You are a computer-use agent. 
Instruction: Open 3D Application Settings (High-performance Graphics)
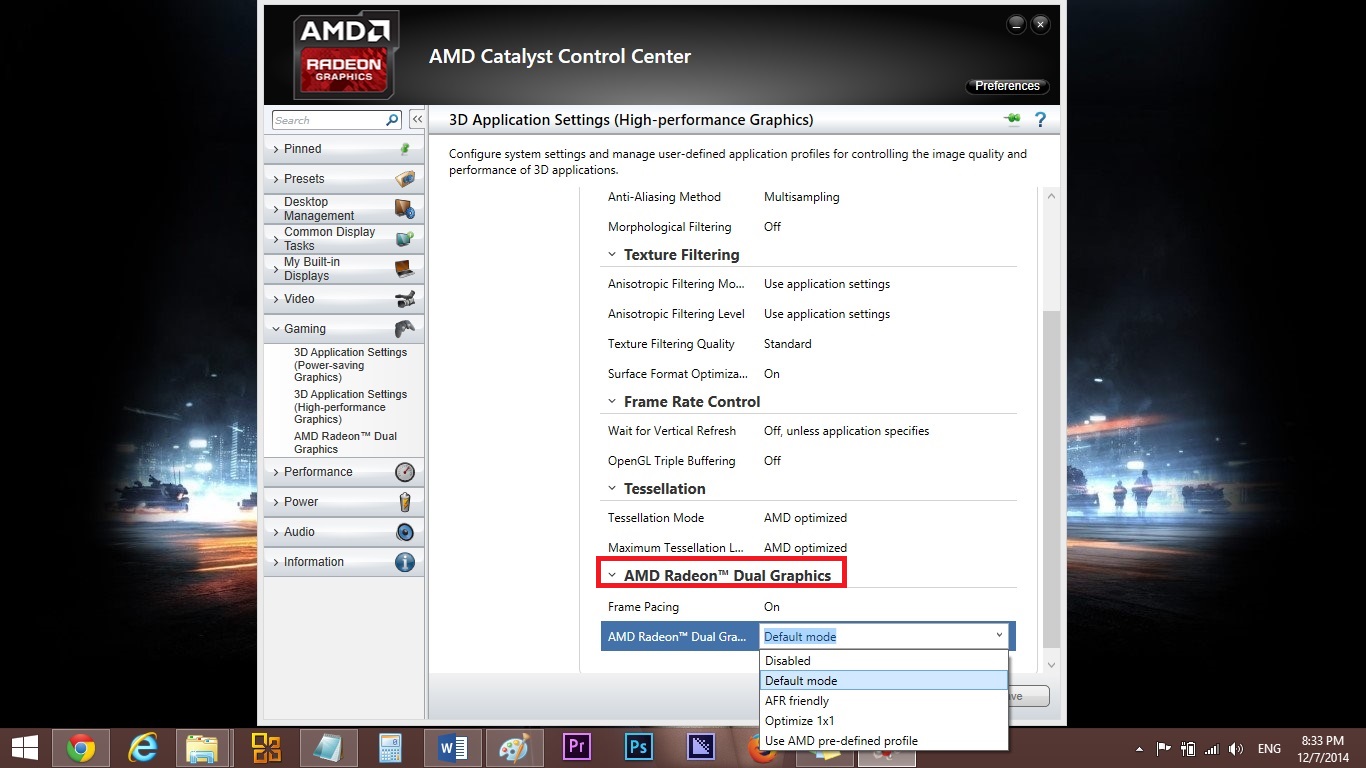[350, 407]
